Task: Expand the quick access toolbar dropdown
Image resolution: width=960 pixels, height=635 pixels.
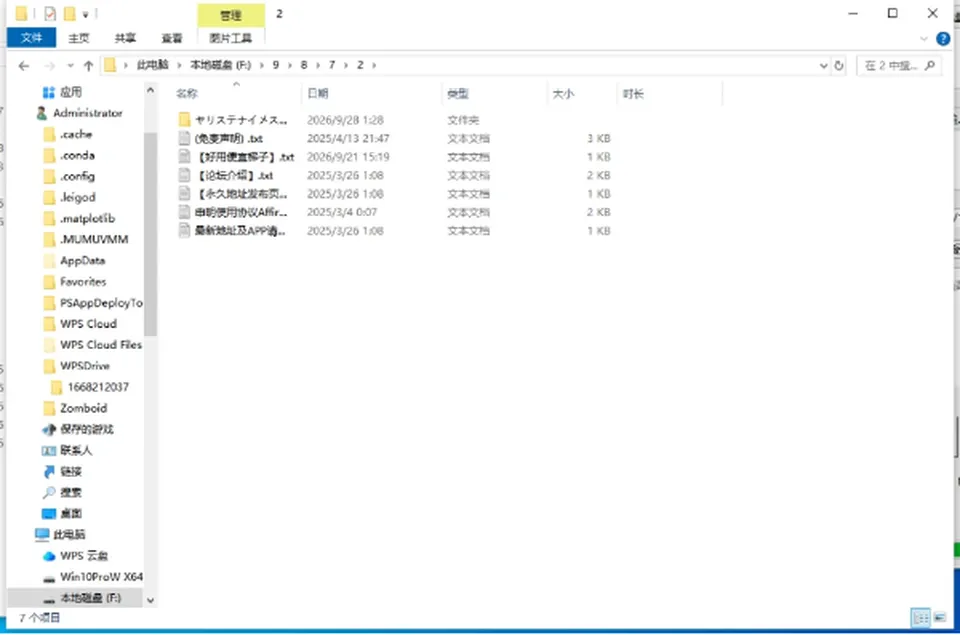Action: pyautogui.click(x=85, y=14)
